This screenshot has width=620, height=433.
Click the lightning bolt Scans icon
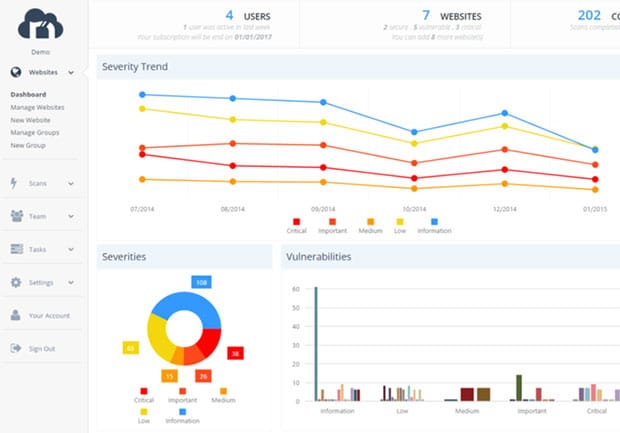click(16, 184)
